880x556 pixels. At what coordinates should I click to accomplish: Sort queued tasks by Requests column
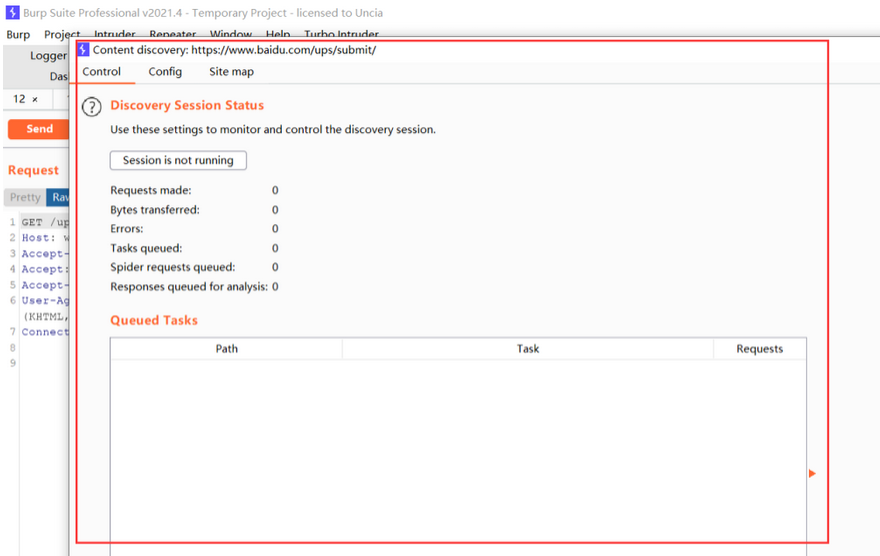pyautogui.click(x=759, y=348)
